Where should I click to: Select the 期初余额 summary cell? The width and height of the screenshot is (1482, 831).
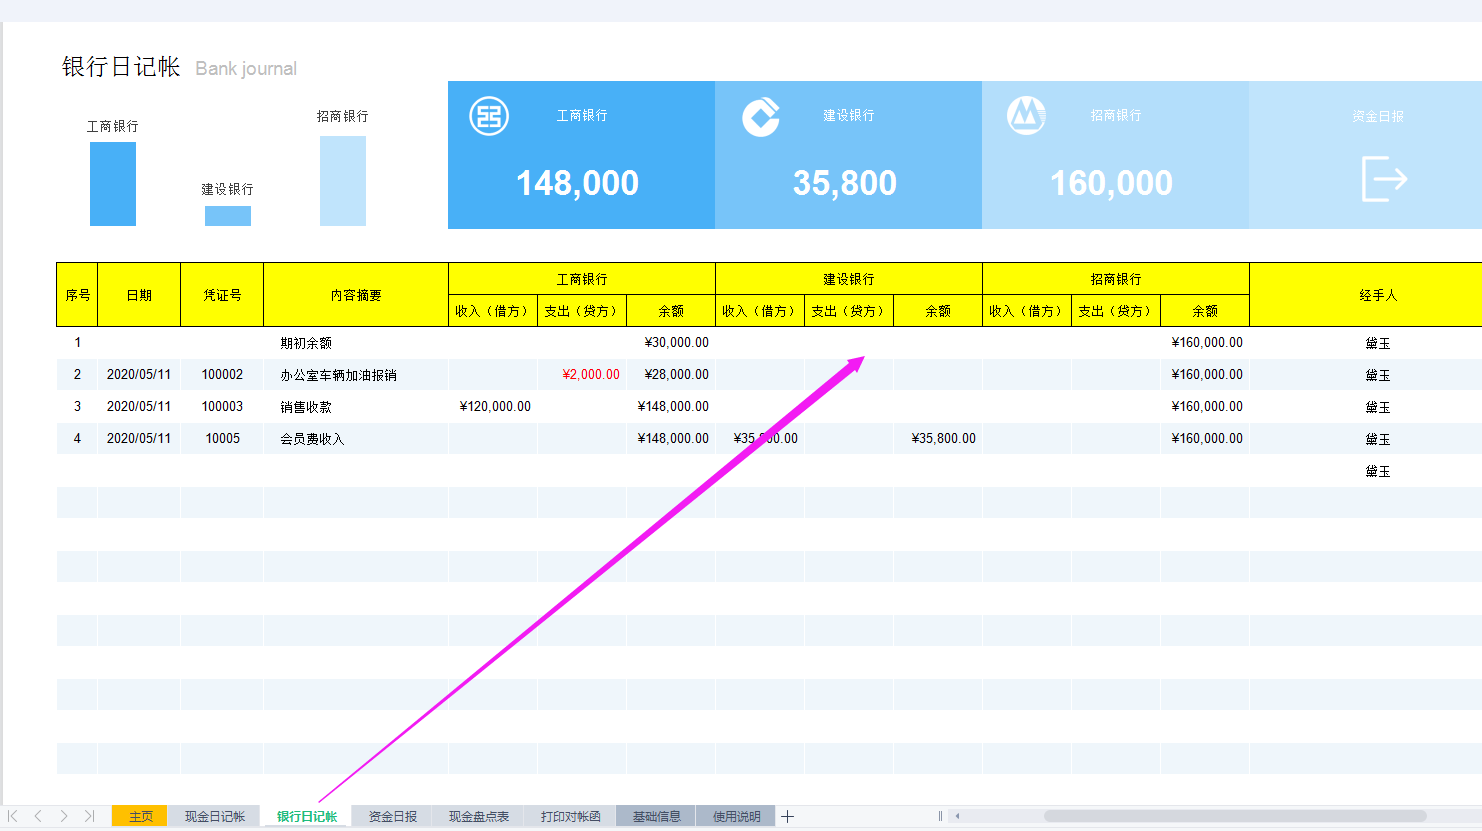tap(356, 343)
